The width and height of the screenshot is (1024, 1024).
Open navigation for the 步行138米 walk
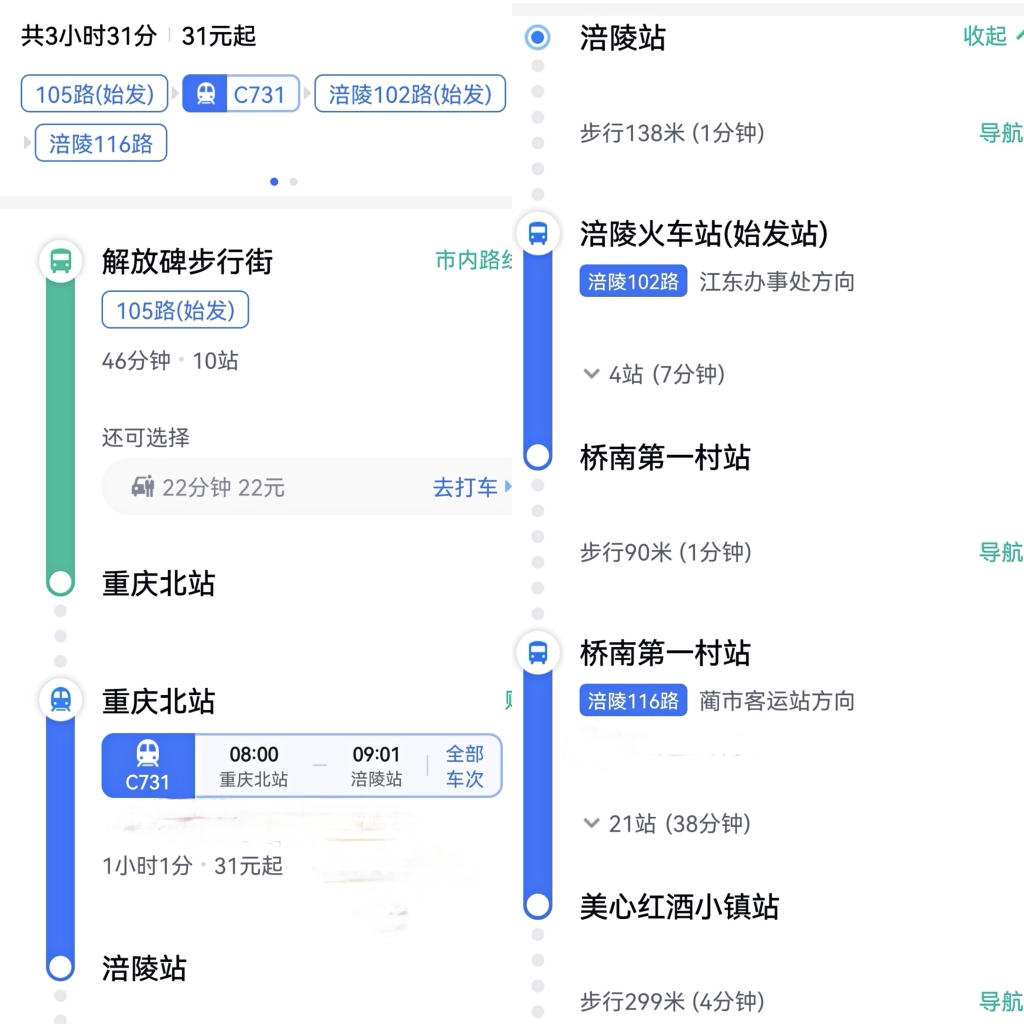click(1000, 133)
